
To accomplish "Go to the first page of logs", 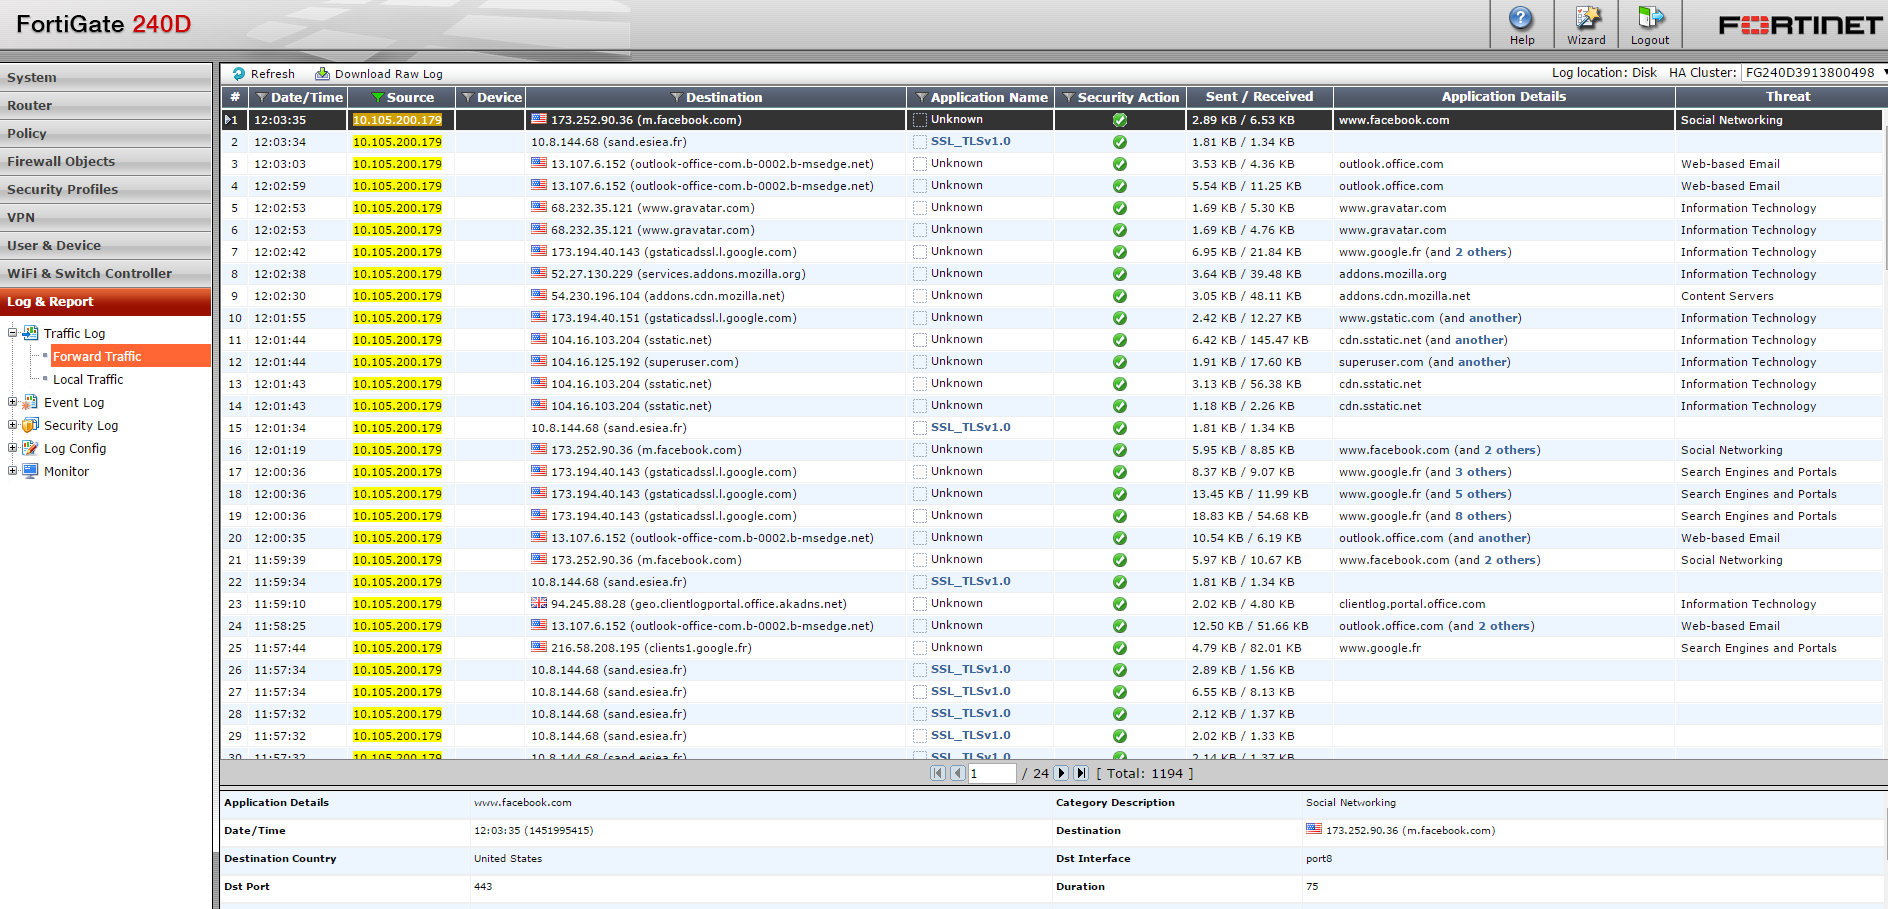I will pos(937,773).
